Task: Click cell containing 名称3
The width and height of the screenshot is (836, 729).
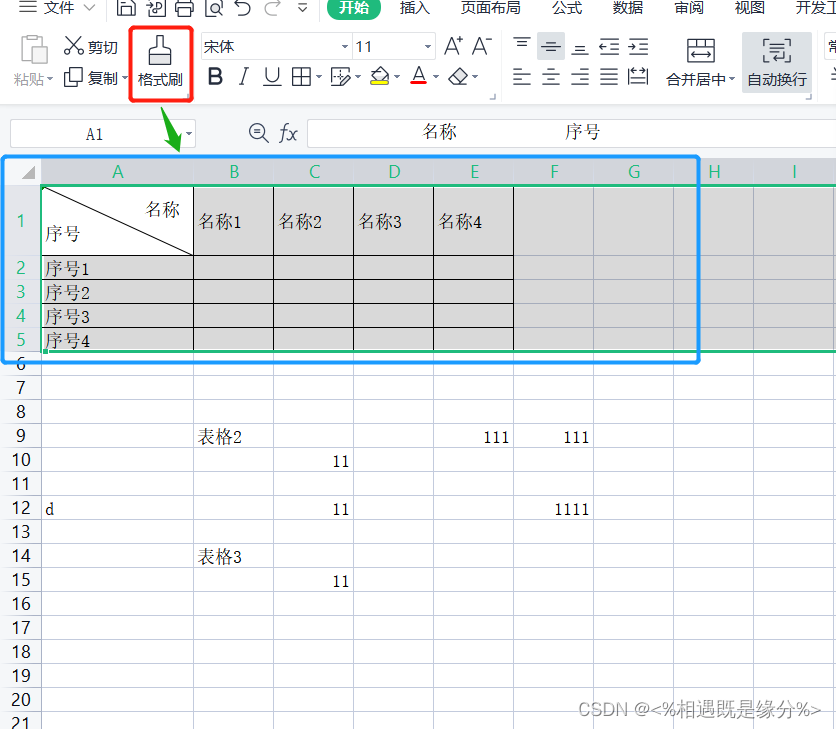Action: click(393, 221)
